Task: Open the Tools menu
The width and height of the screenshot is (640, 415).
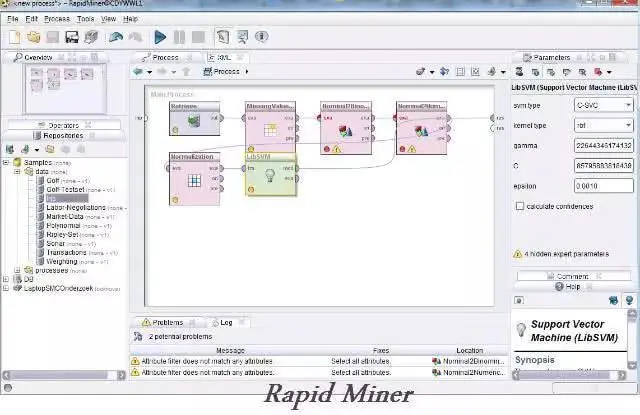Action: point(85,19)
